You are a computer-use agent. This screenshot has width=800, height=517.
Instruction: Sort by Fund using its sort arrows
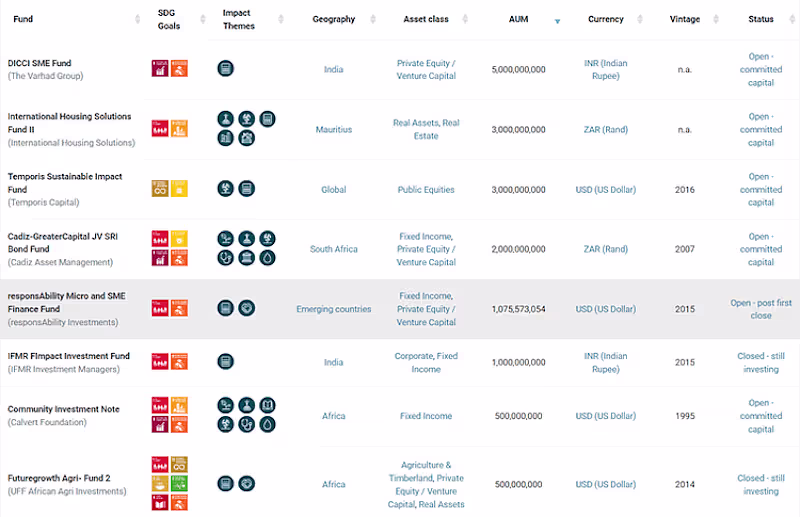137,19
